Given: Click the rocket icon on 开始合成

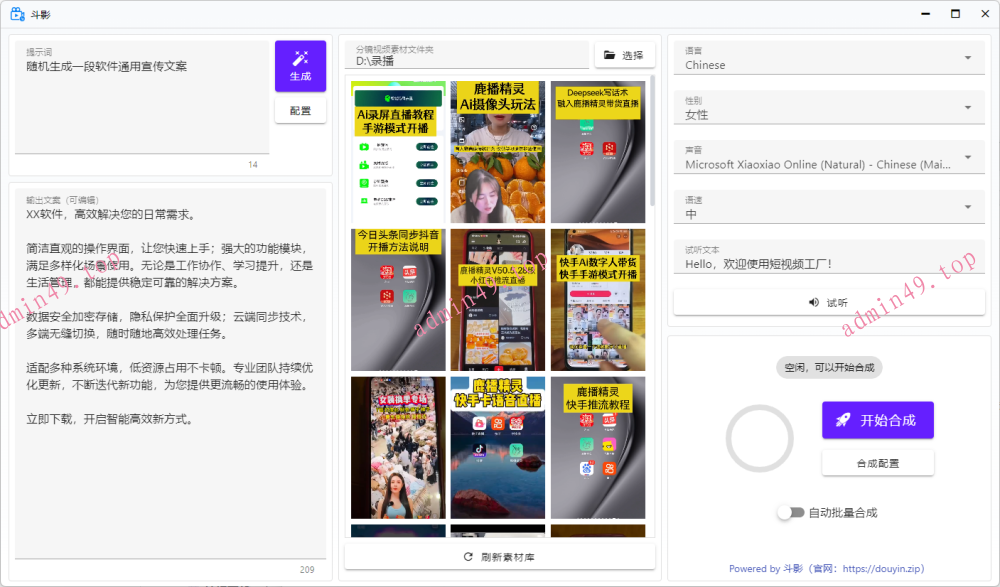Looking at the screenshot, I should point(843,420).
